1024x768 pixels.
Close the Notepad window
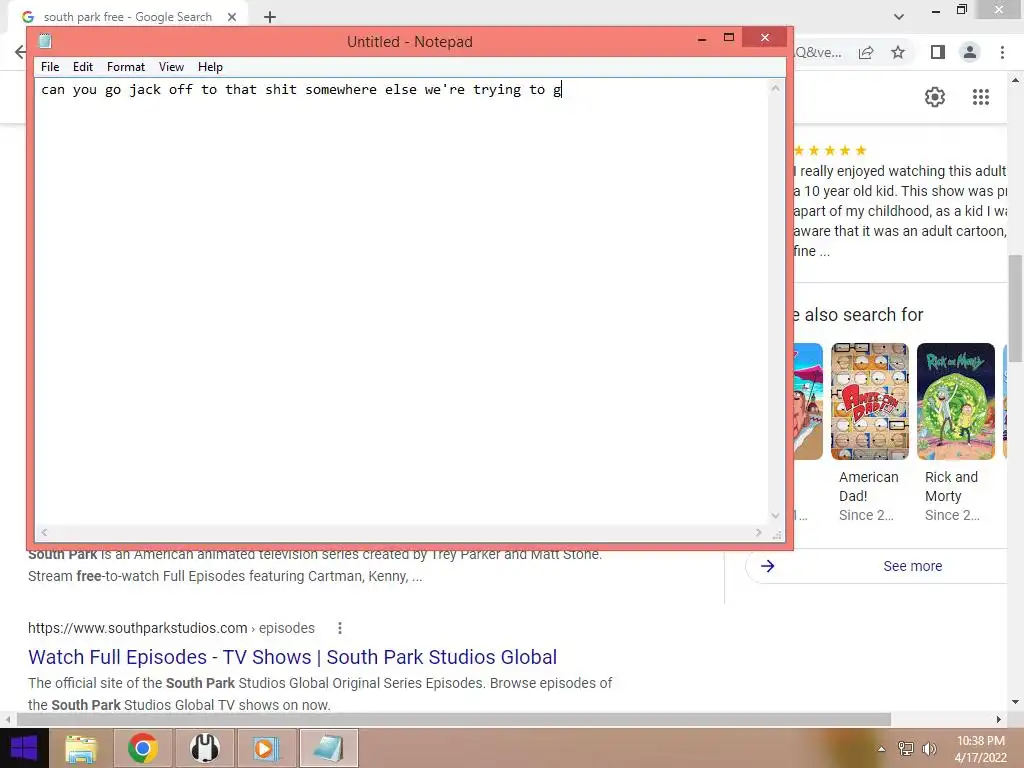pyautogui.click(x=765, y=38)
